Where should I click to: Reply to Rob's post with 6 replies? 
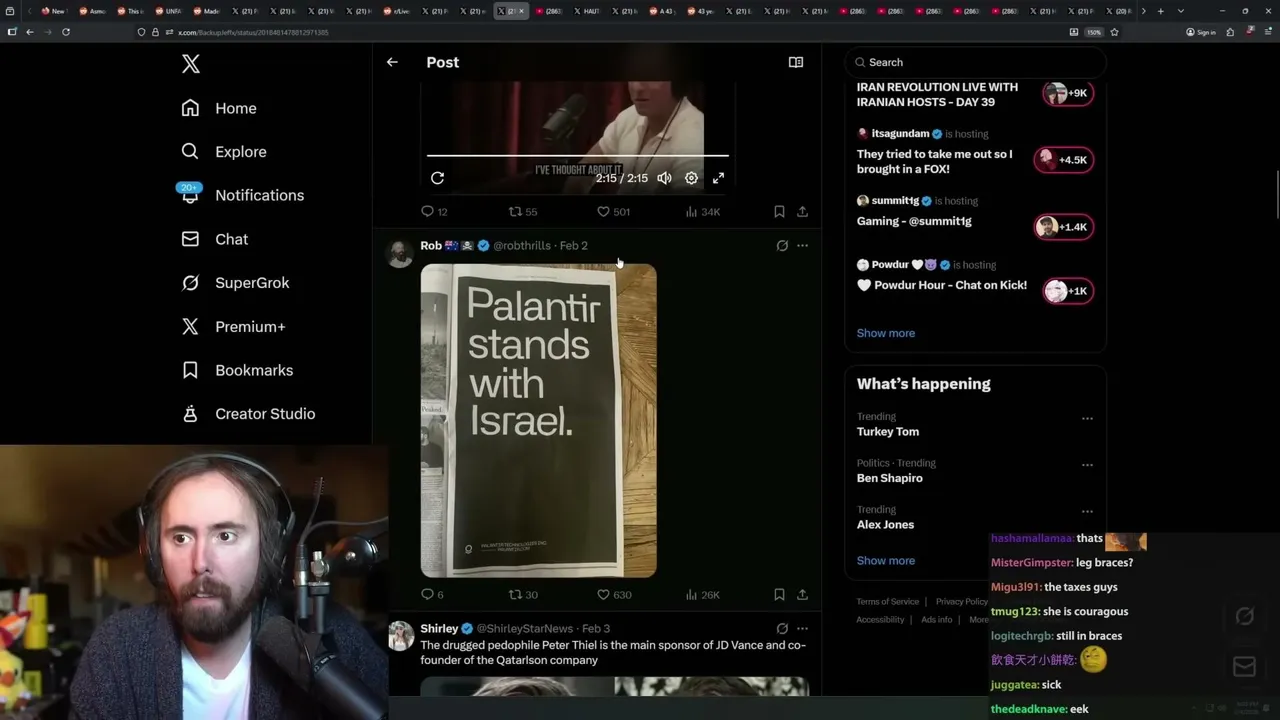coord(432,595)
